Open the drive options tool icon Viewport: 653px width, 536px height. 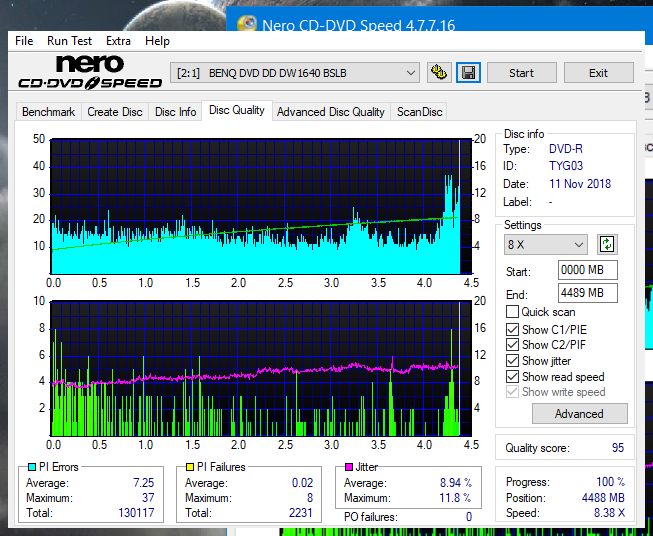(x=439, y=73)
